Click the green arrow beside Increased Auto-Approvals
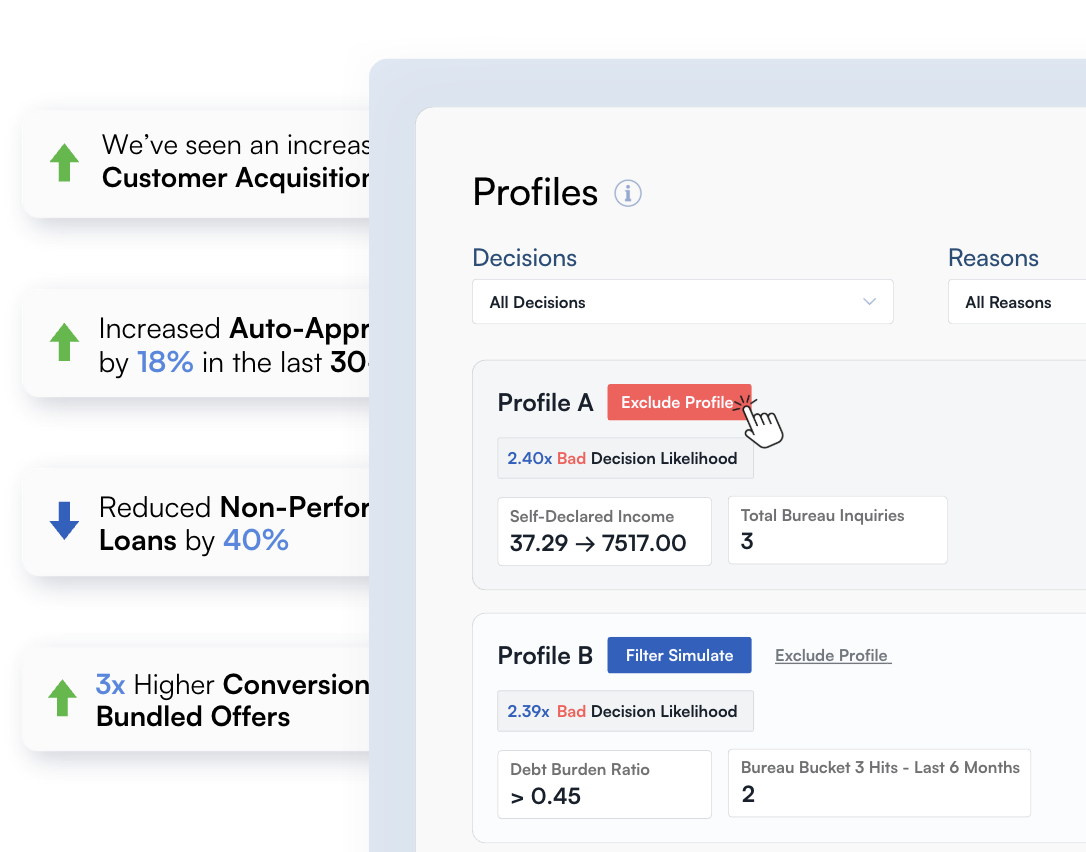1086x852 pixels. (64, 342)
